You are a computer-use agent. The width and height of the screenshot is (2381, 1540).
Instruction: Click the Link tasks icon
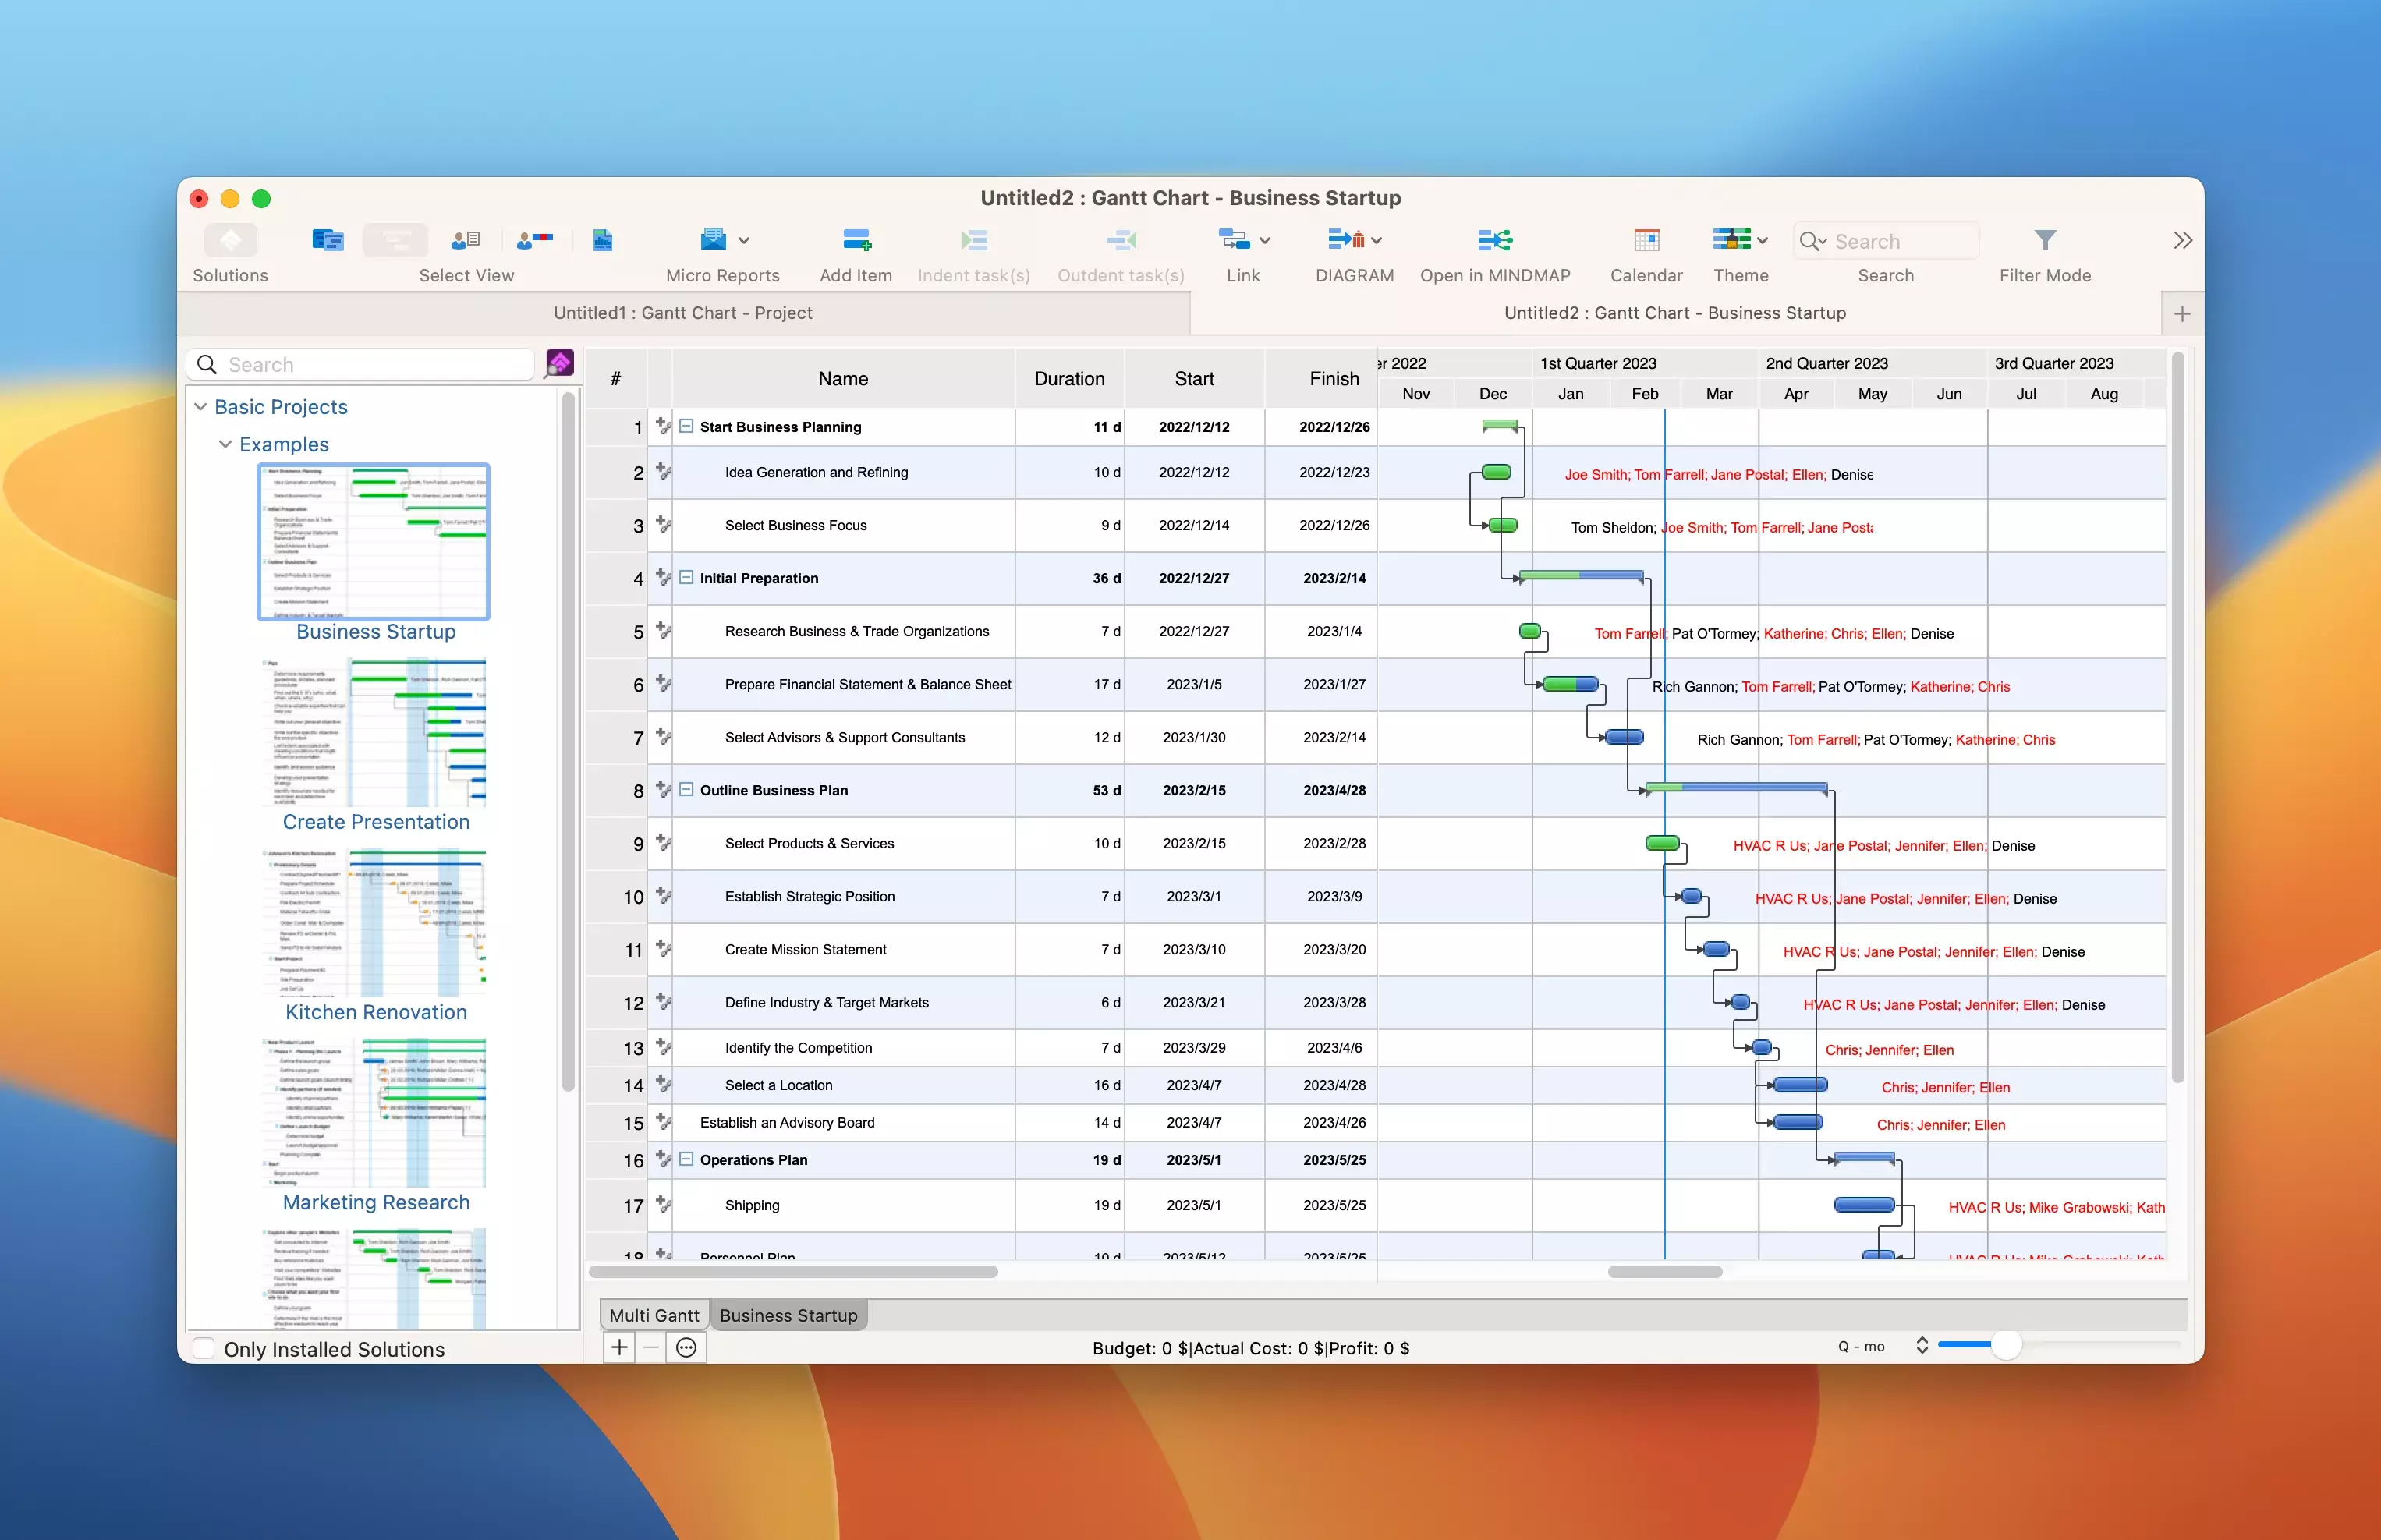(1234, 241)
